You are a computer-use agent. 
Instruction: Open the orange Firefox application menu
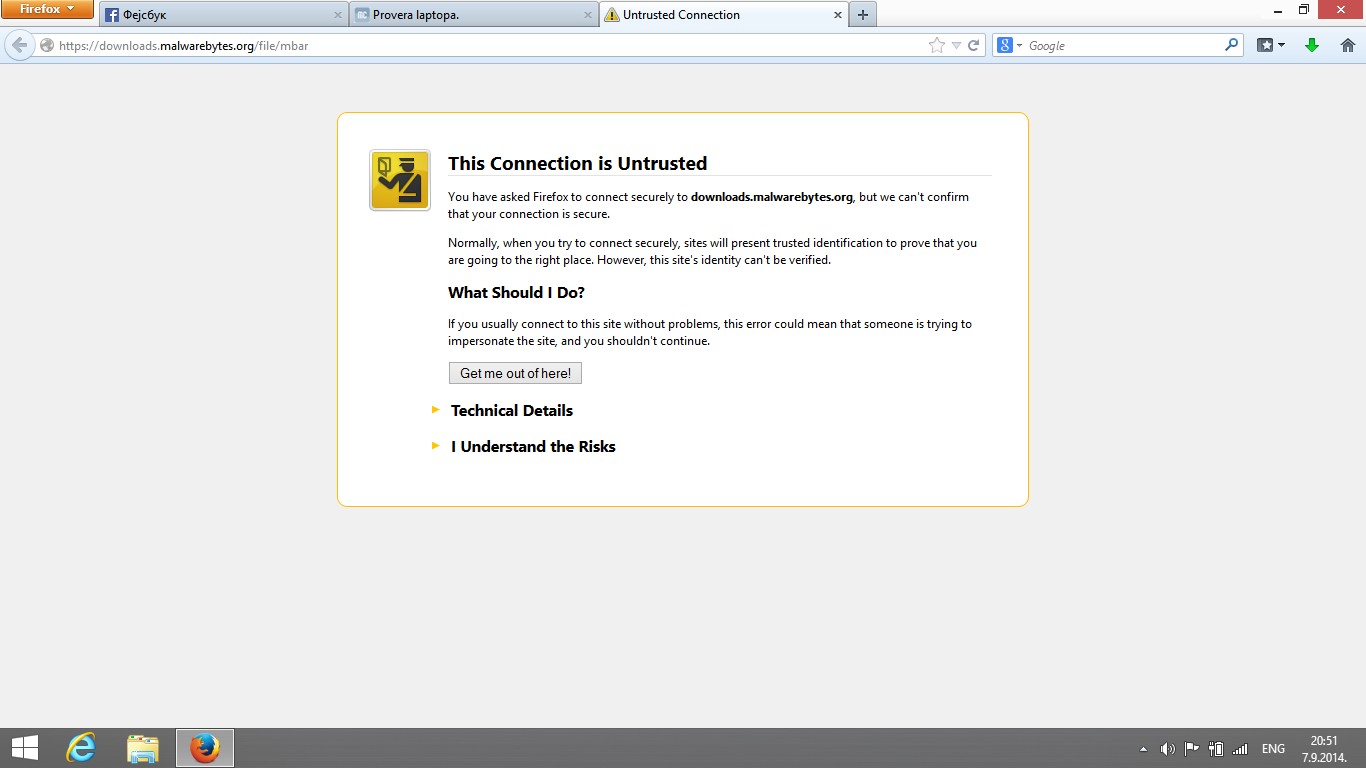coord(47,9)
